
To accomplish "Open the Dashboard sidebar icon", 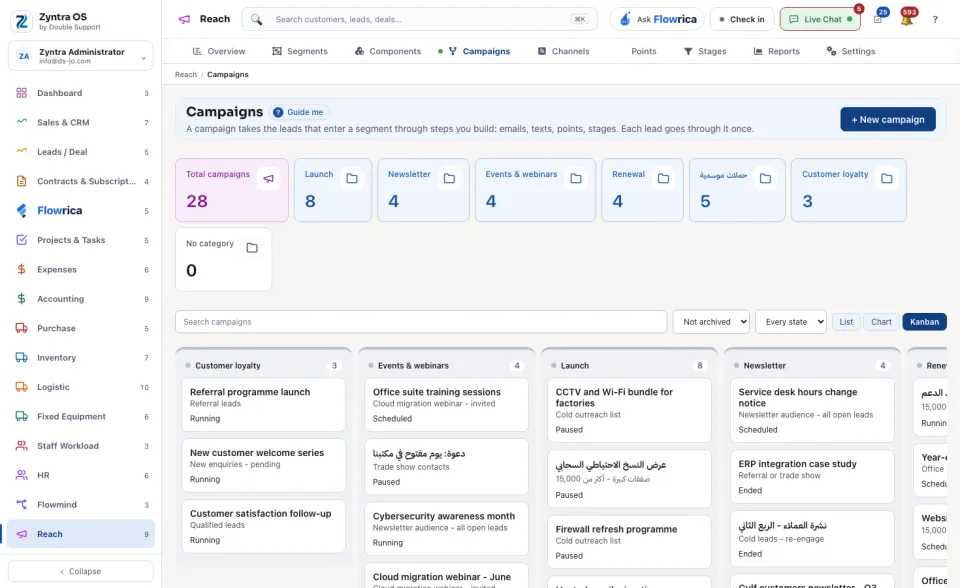I will pos(21,93).
